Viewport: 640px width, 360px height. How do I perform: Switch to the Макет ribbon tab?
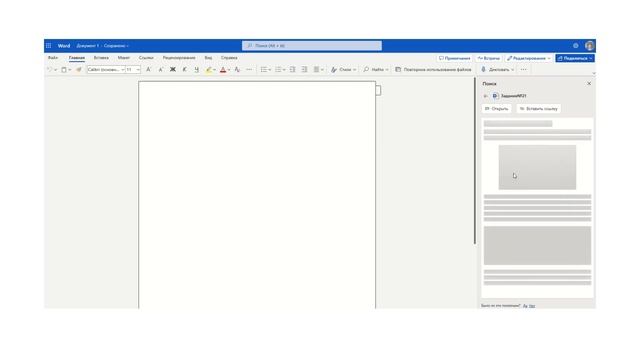(124, 58)
